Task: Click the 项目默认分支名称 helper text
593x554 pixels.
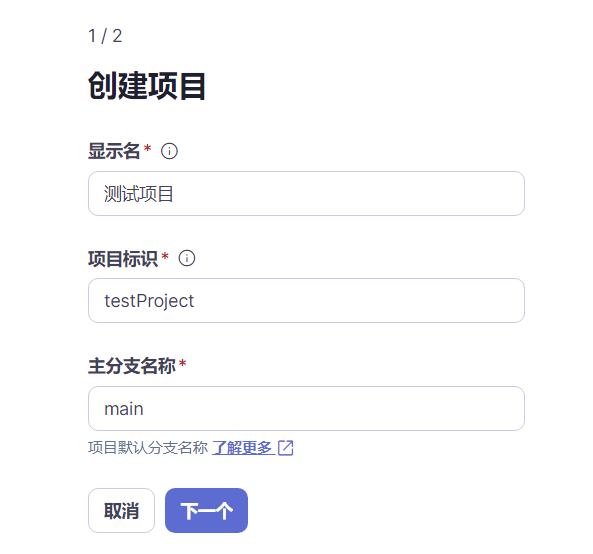Action: (148, 448)
